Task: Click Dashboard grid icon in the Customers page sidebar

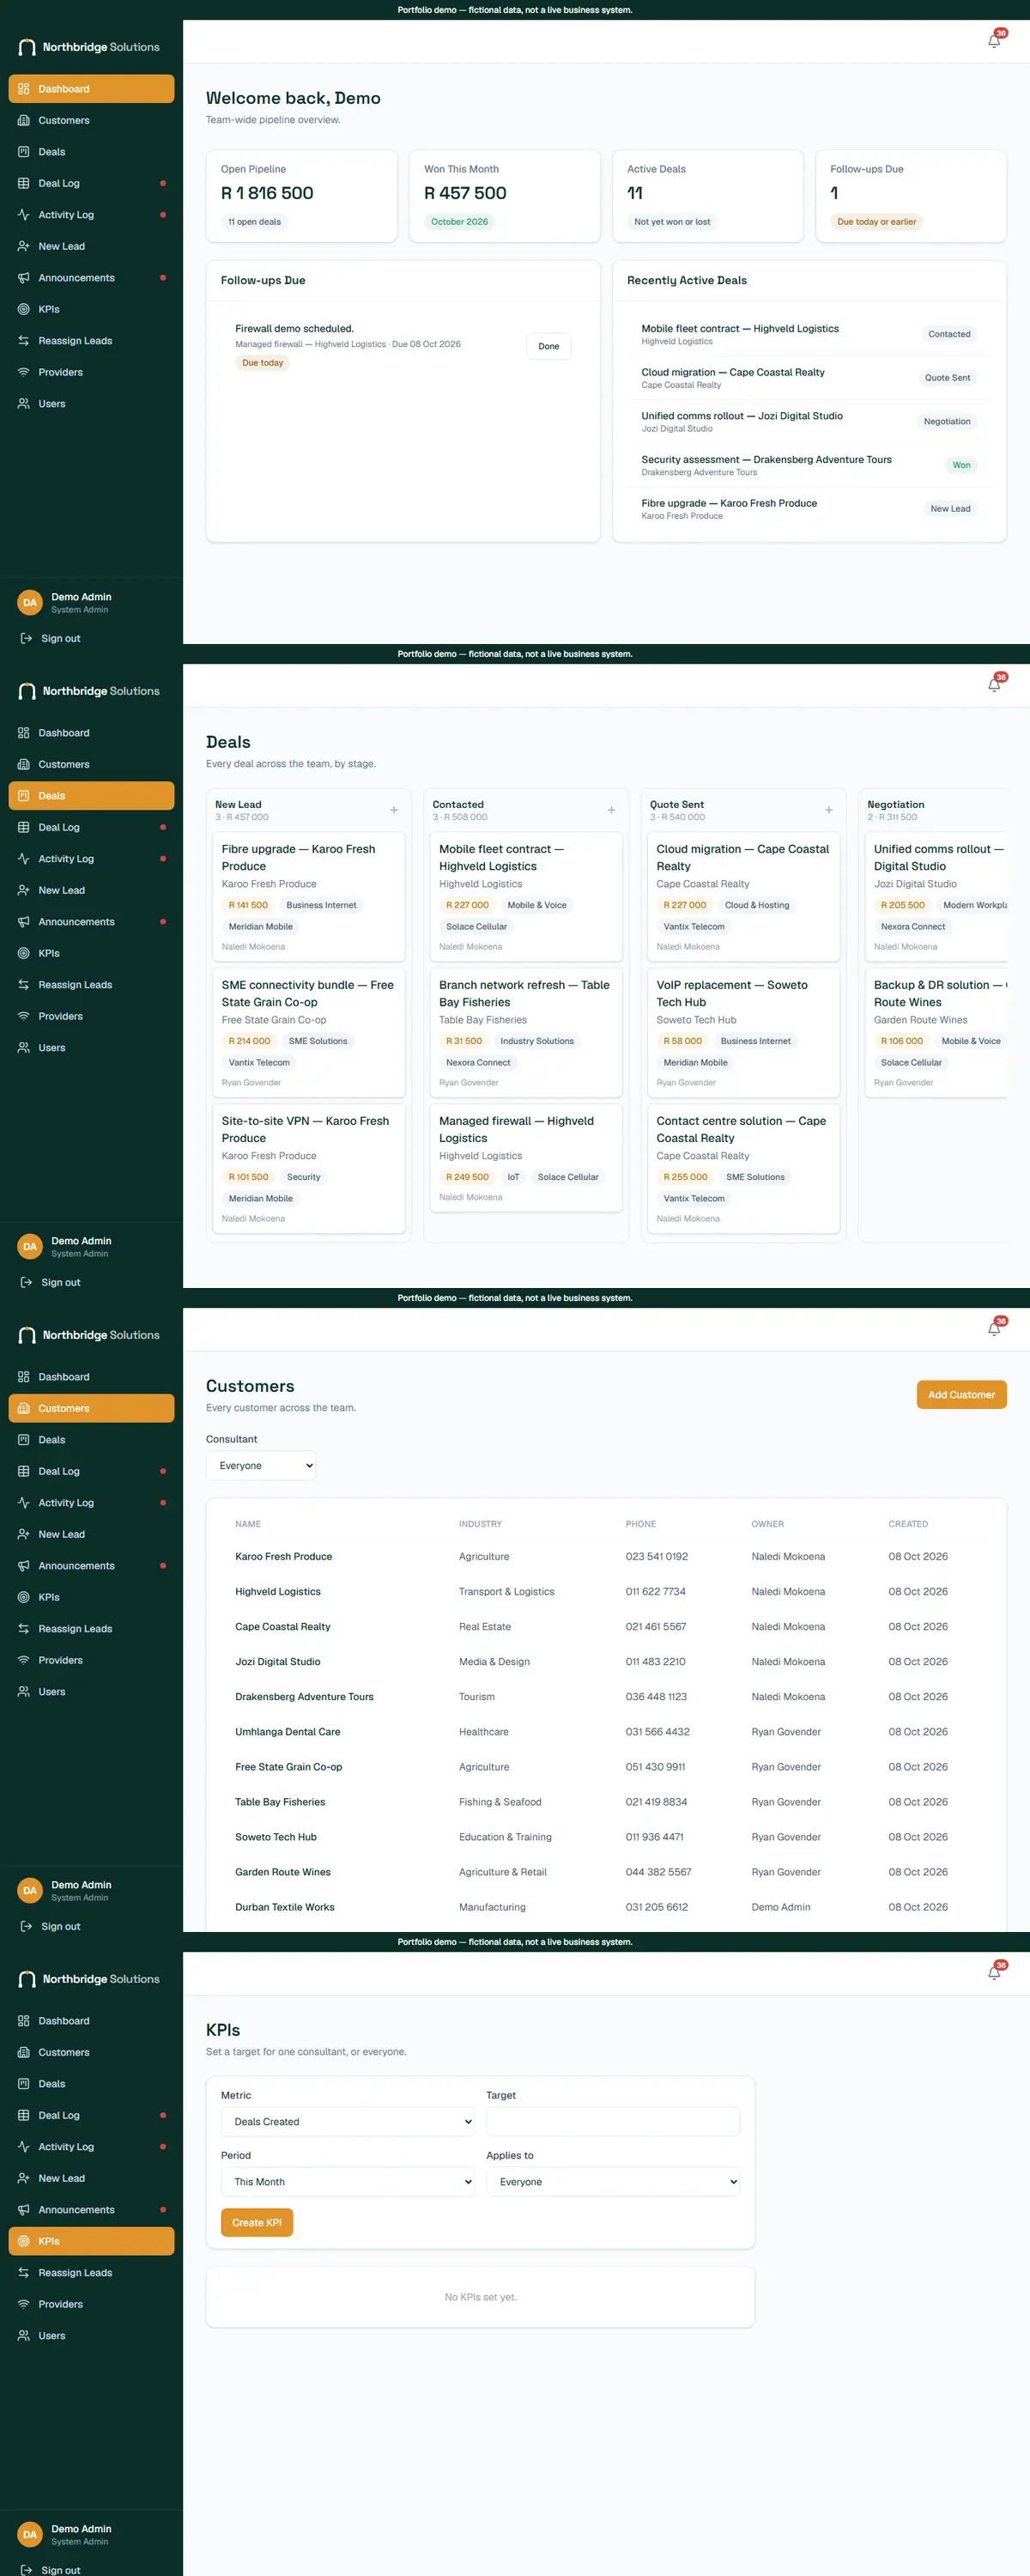Action: point(24,1377)
